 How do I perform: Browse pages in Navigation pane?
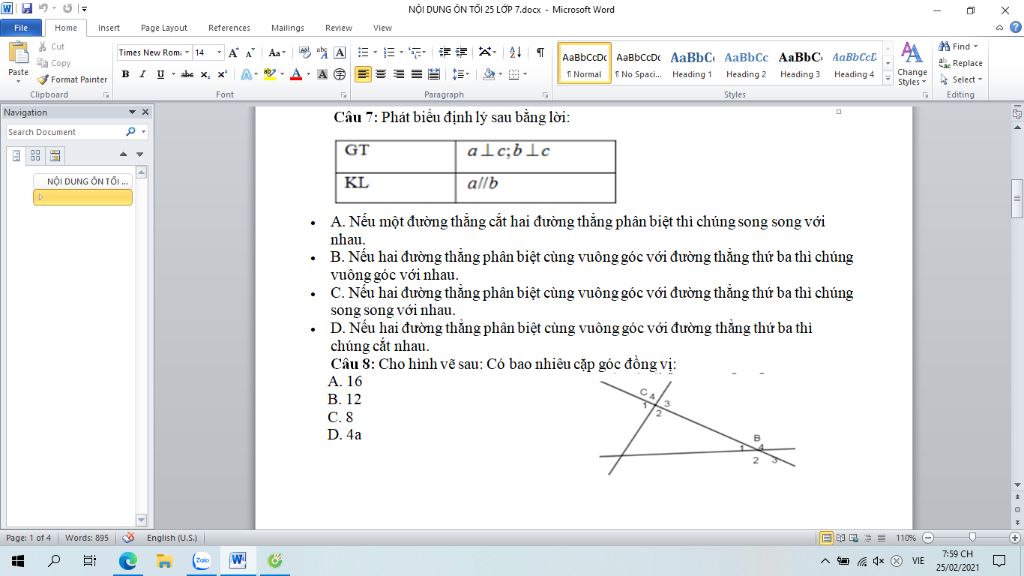pos(35,155)
